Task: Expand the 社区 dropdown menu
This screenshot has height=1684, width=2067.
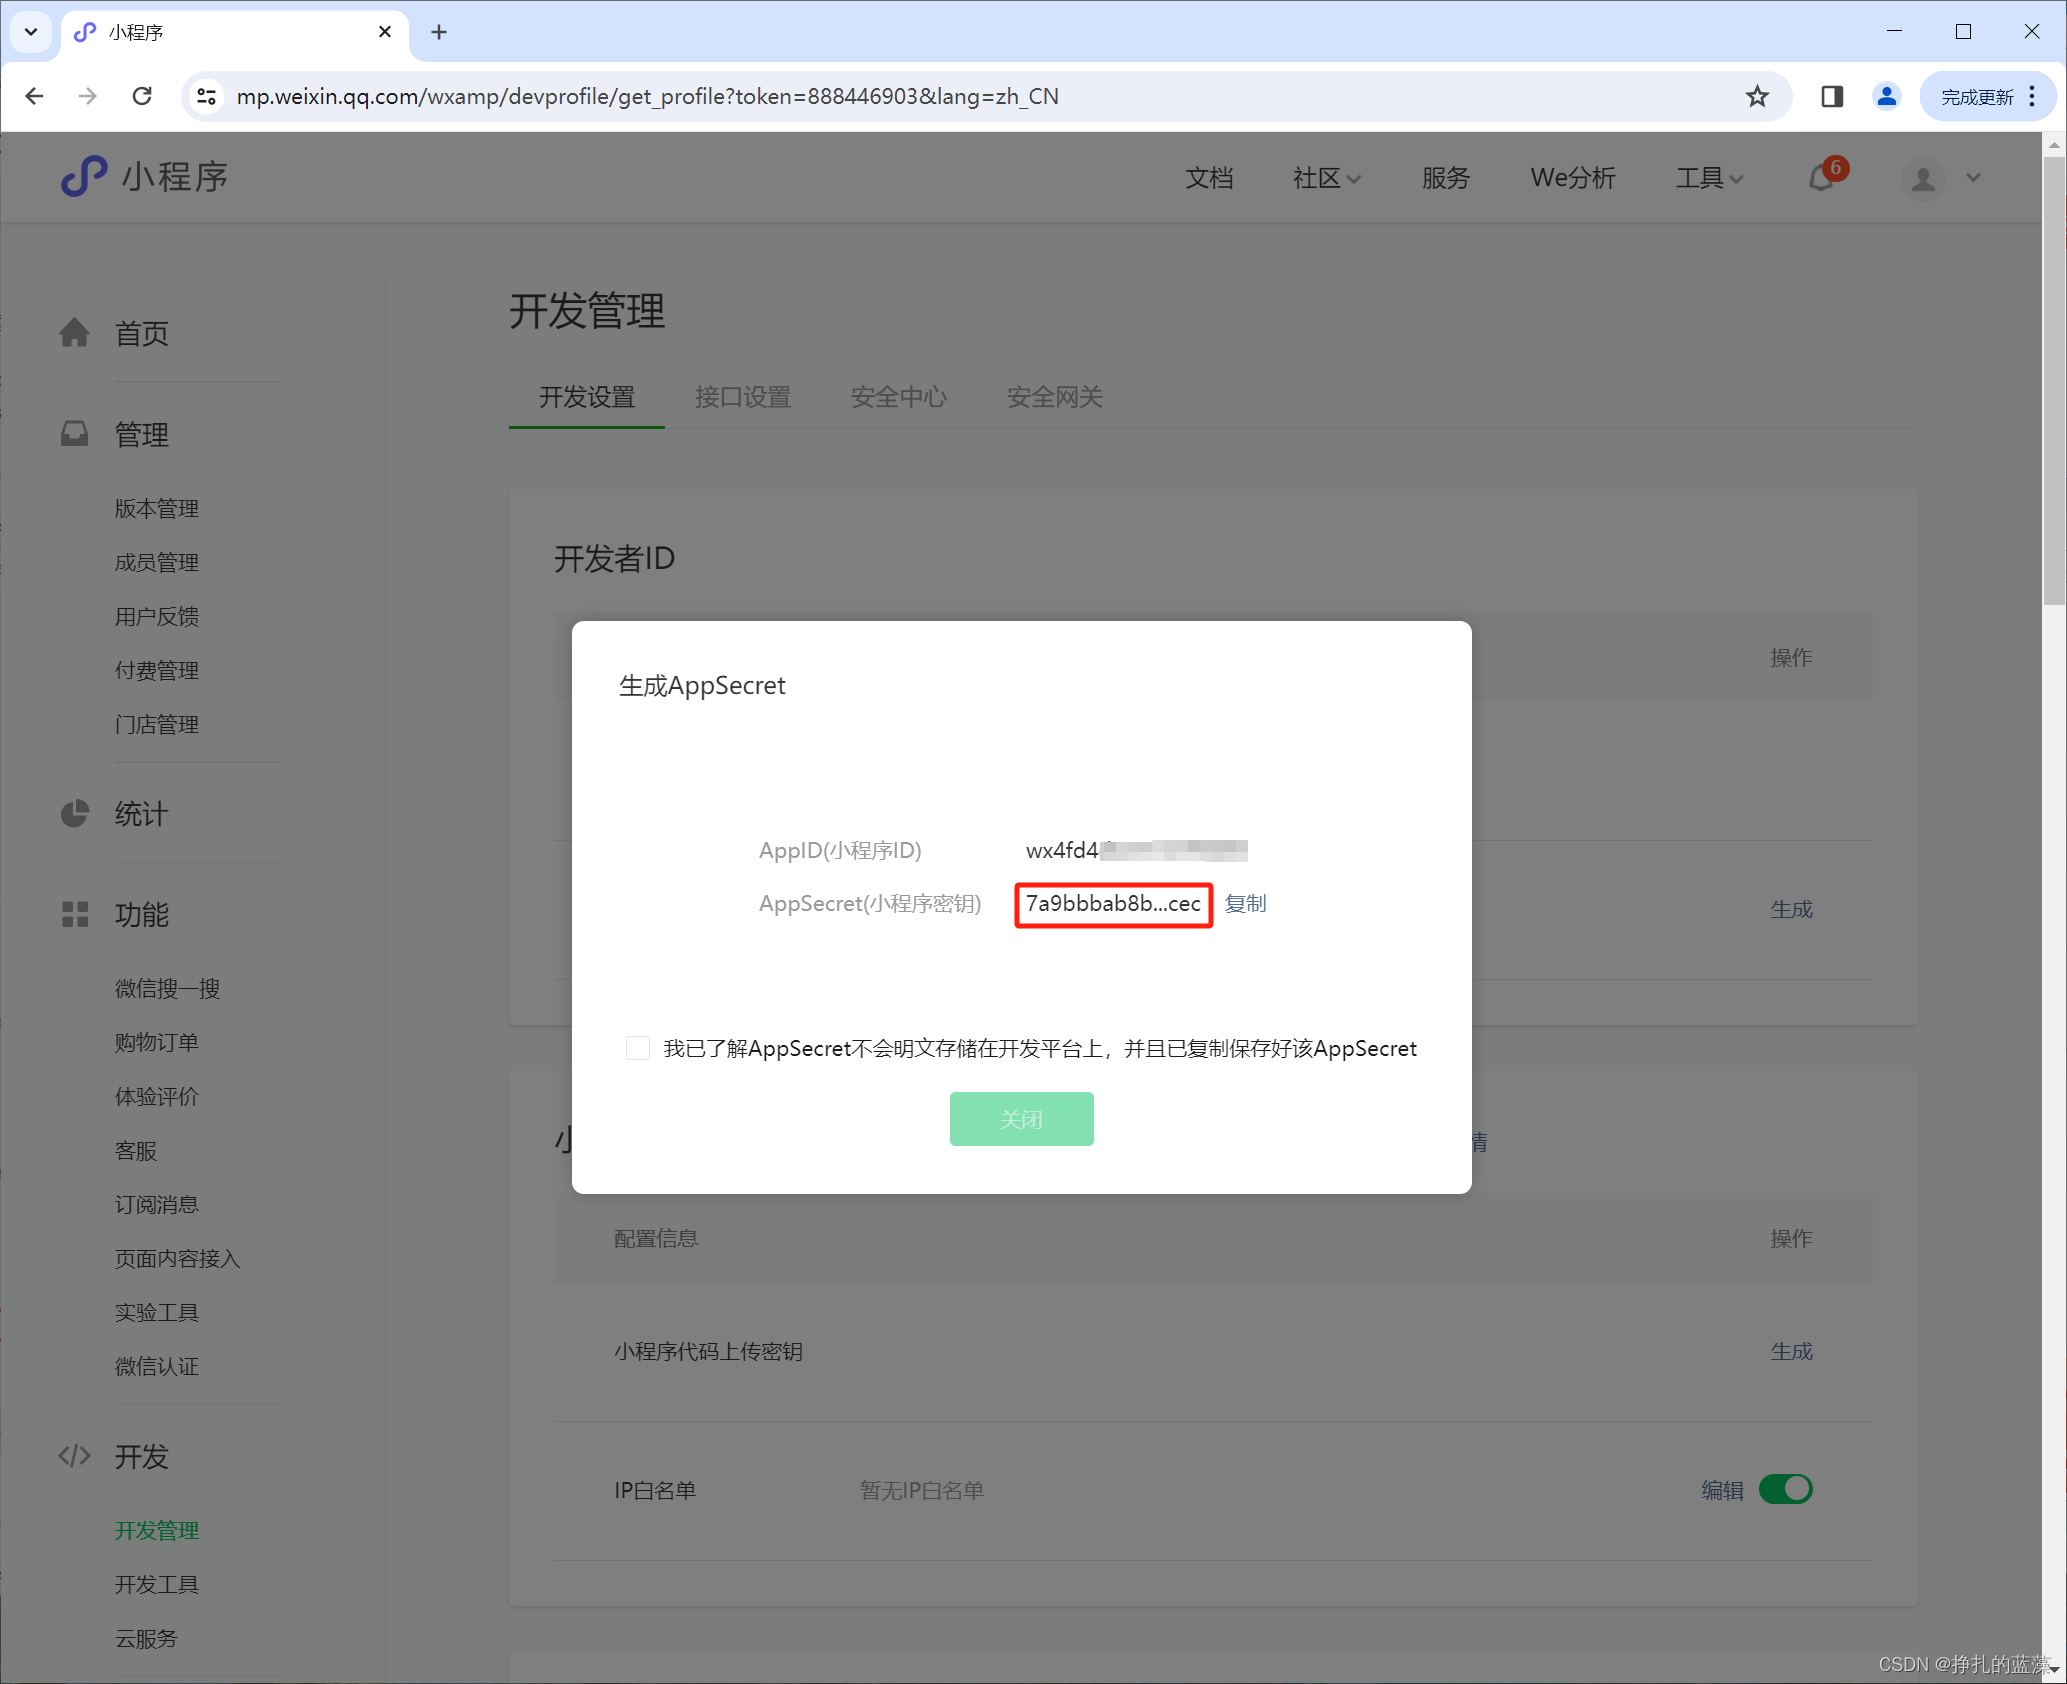Action: 1326,178
